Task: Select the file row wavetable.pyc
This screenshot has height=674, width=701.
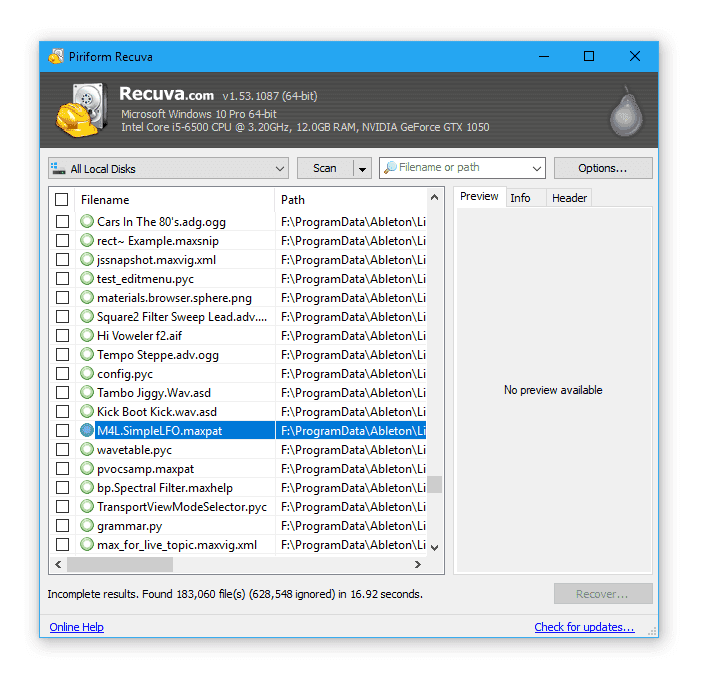Action: (x=238, y=449)
